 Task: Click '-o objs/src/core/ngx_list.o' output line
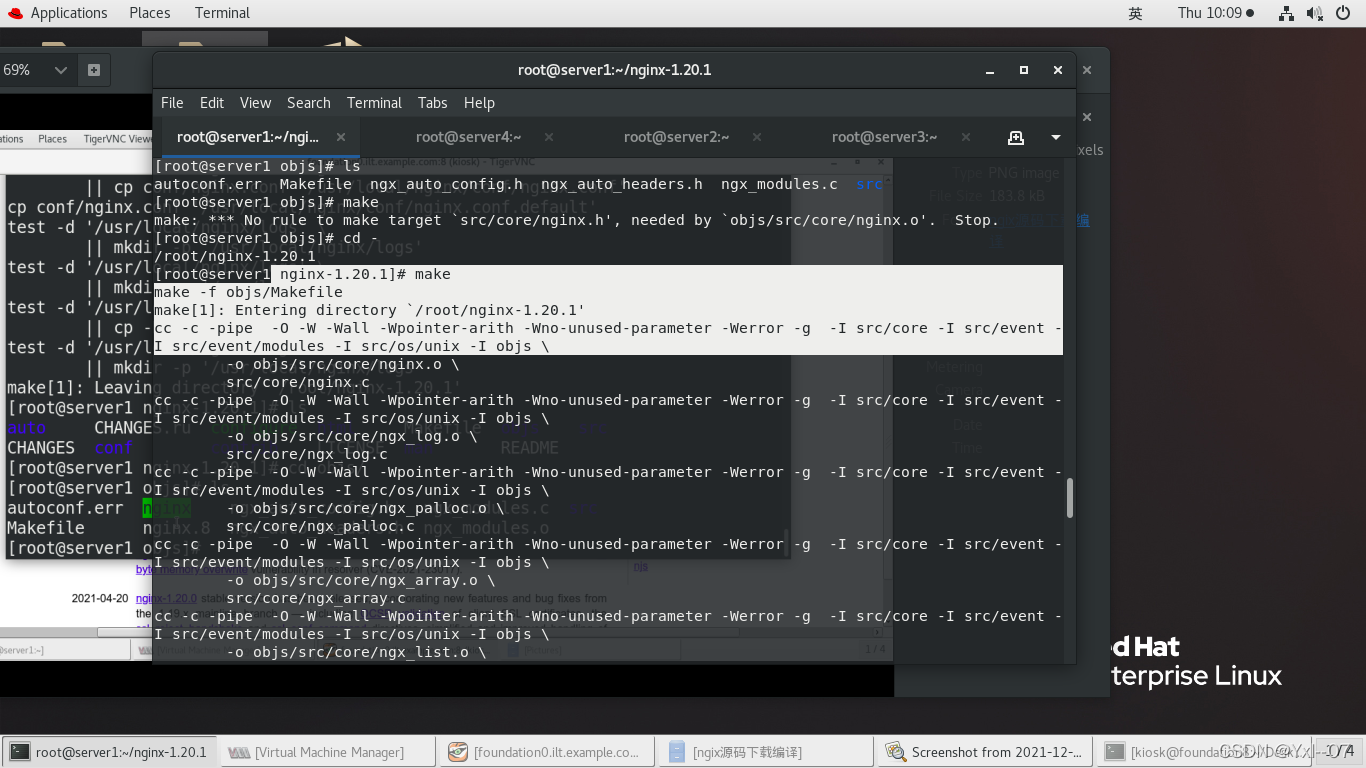point(357,652)
